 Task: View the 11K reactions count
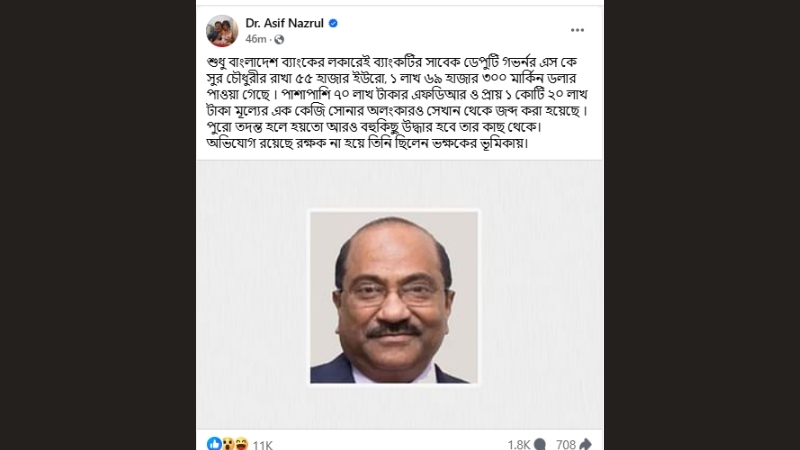tap(263, 445)
